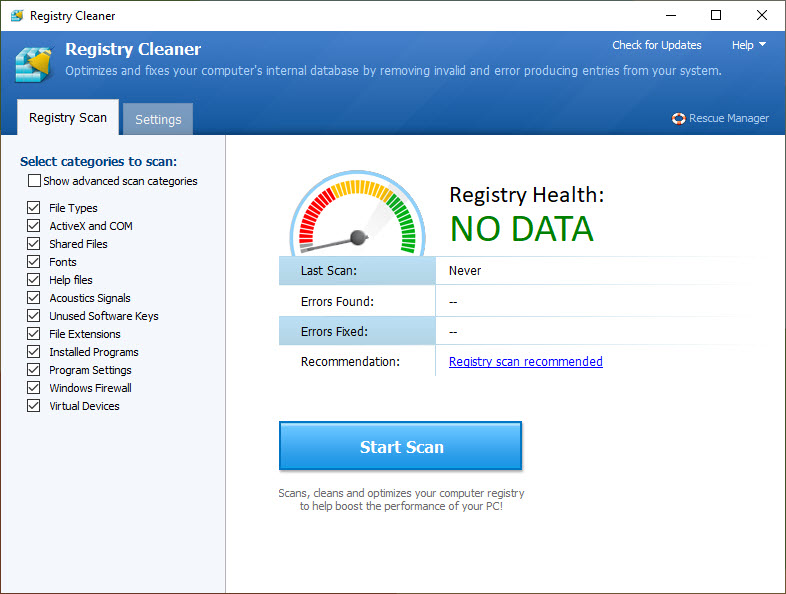This screenshot has width=786, height=594.
Task: Click the title bar Registry Cleaner app icon
Action: tap(17, 16)
